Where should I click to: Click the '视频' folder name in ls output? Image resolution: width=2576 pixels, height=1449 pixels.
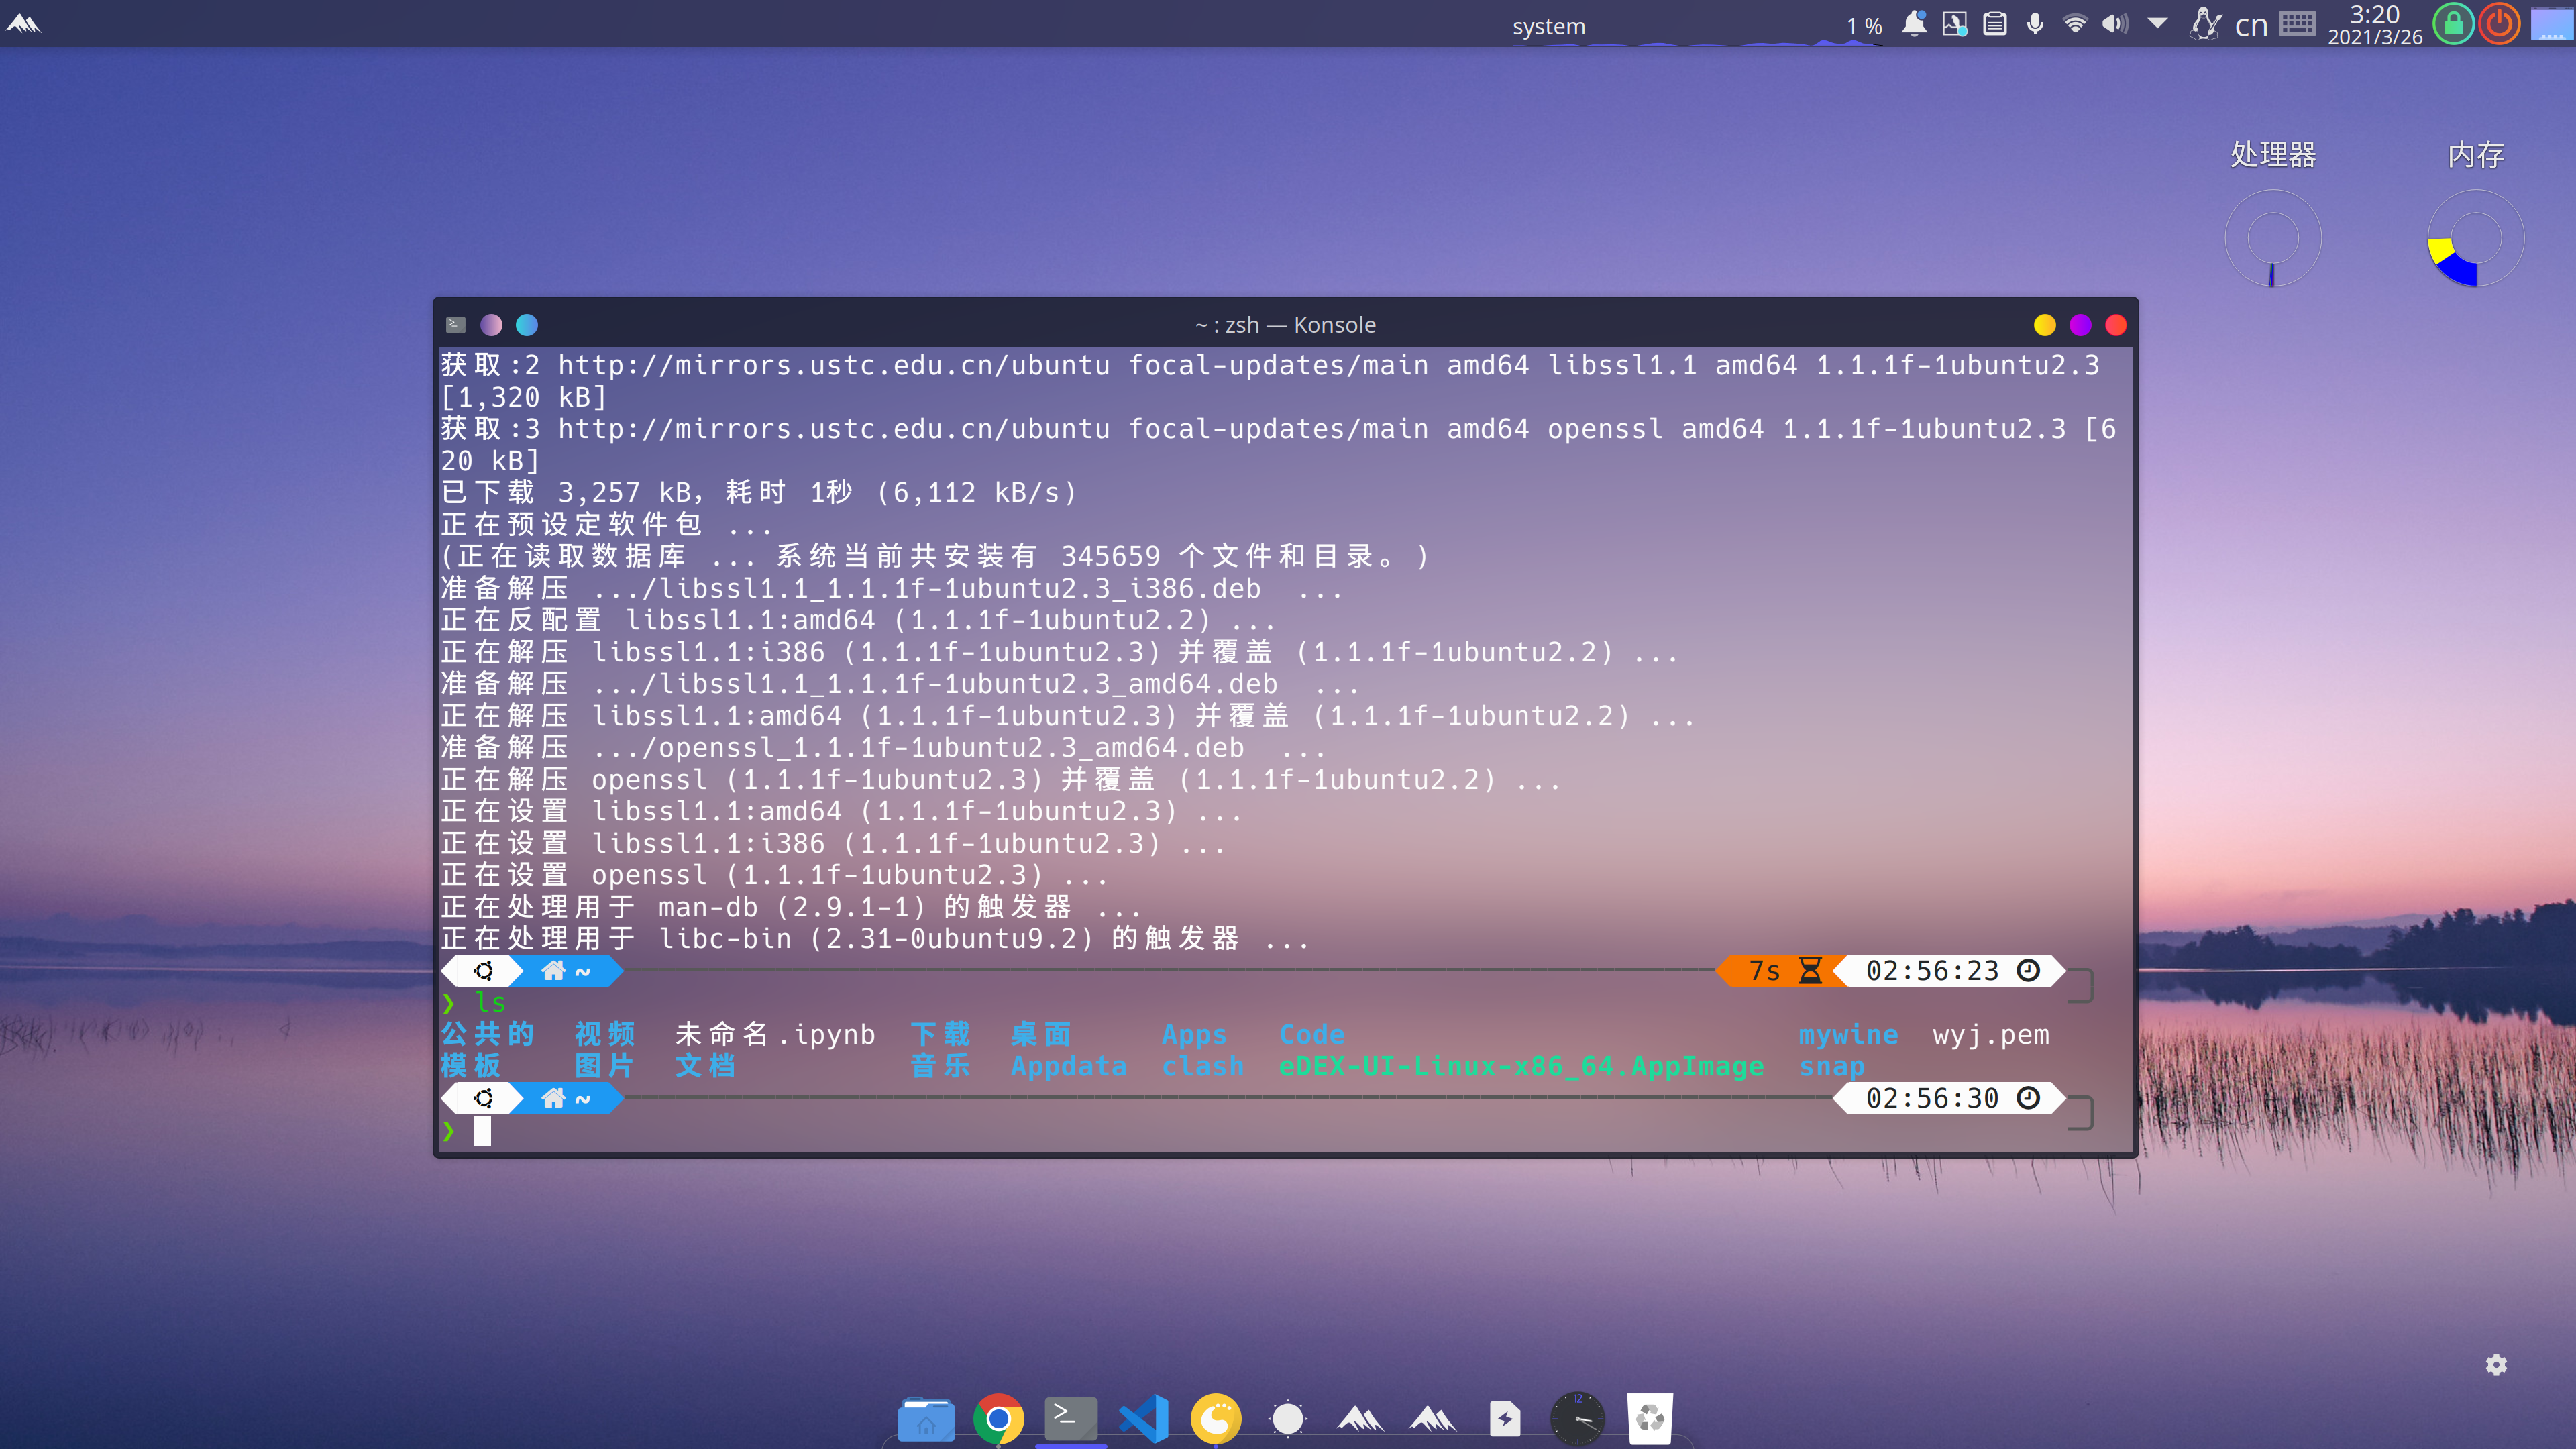(605, 1034)
